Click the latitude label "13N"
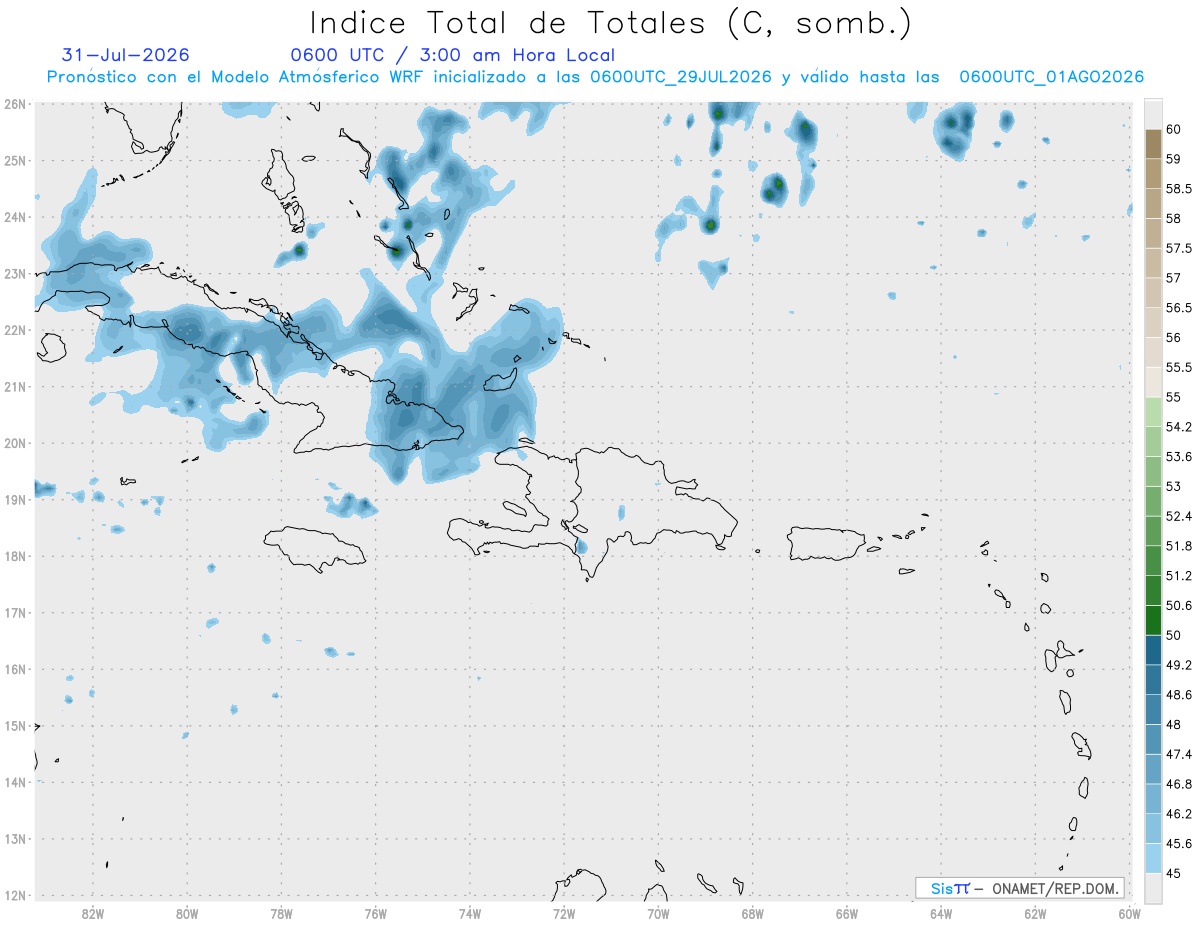This screenshot has height=927, width=1200. pos(15,838)
